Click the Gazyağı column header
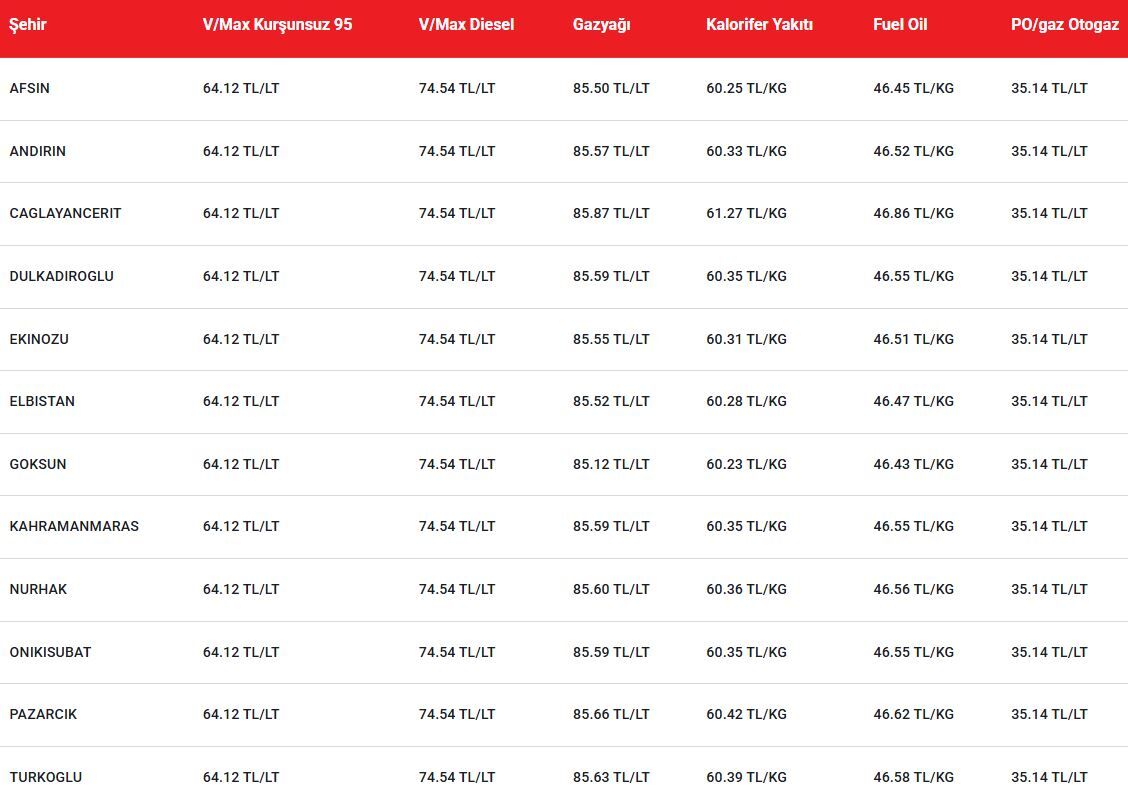The height and width of the screenshot is (808, 1128). pyautogui.click(x=601, y=25)
